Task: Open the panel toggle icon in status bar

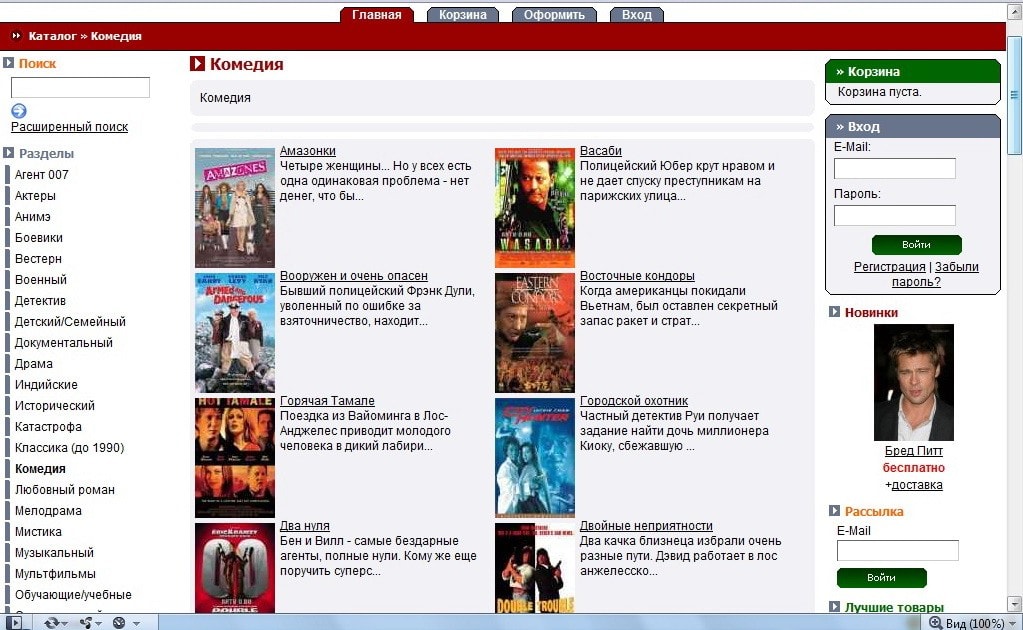Action: coord(14,623)
